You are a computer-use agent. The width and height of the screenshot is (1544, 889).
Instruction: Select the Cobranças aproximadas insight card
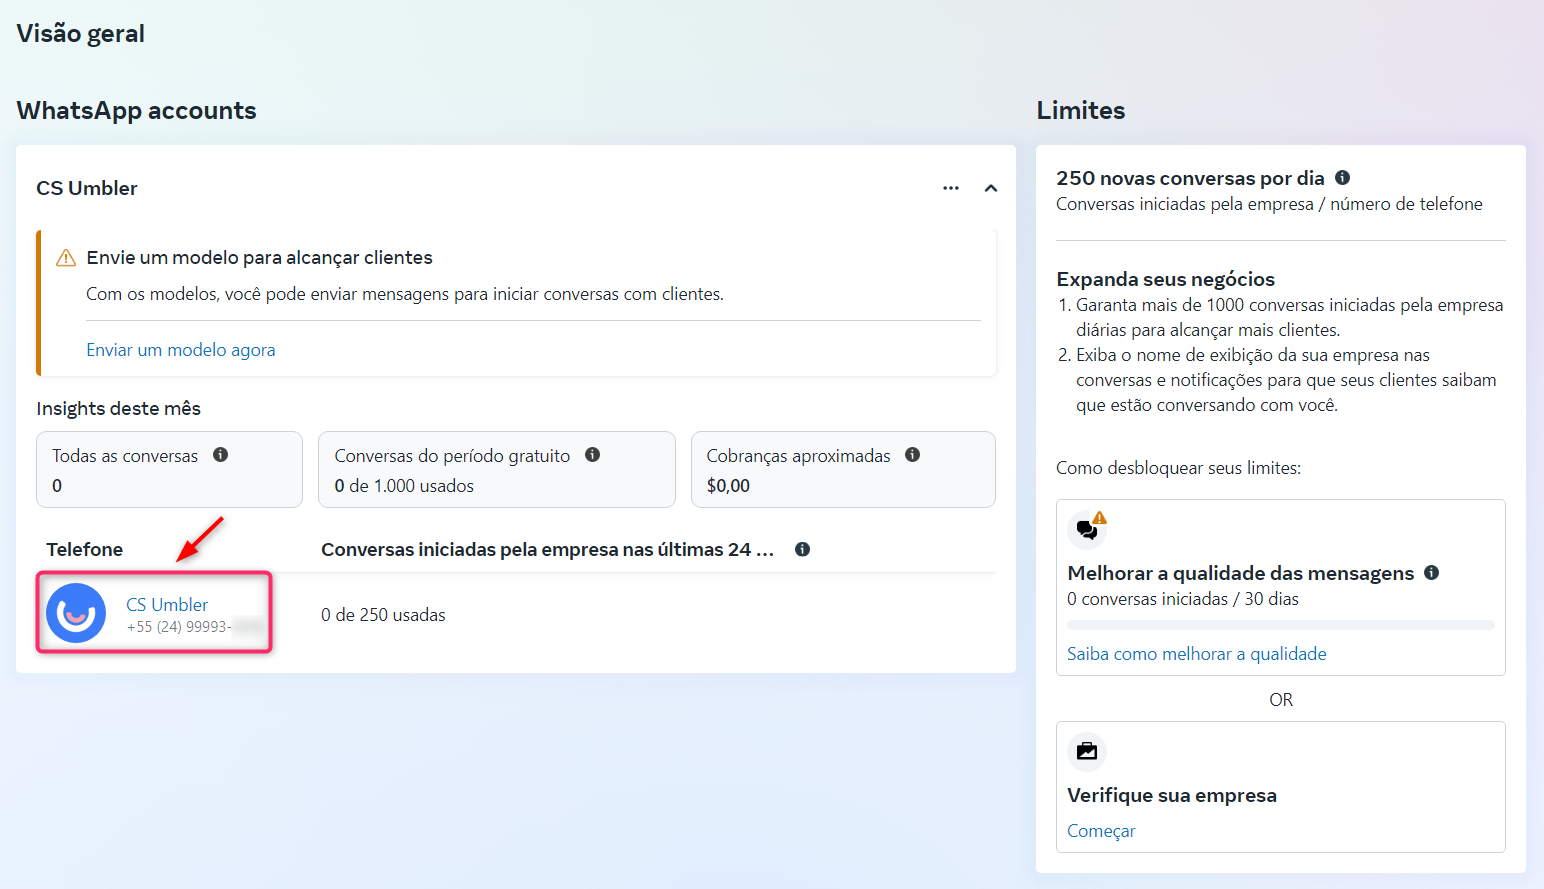[842, 470]
